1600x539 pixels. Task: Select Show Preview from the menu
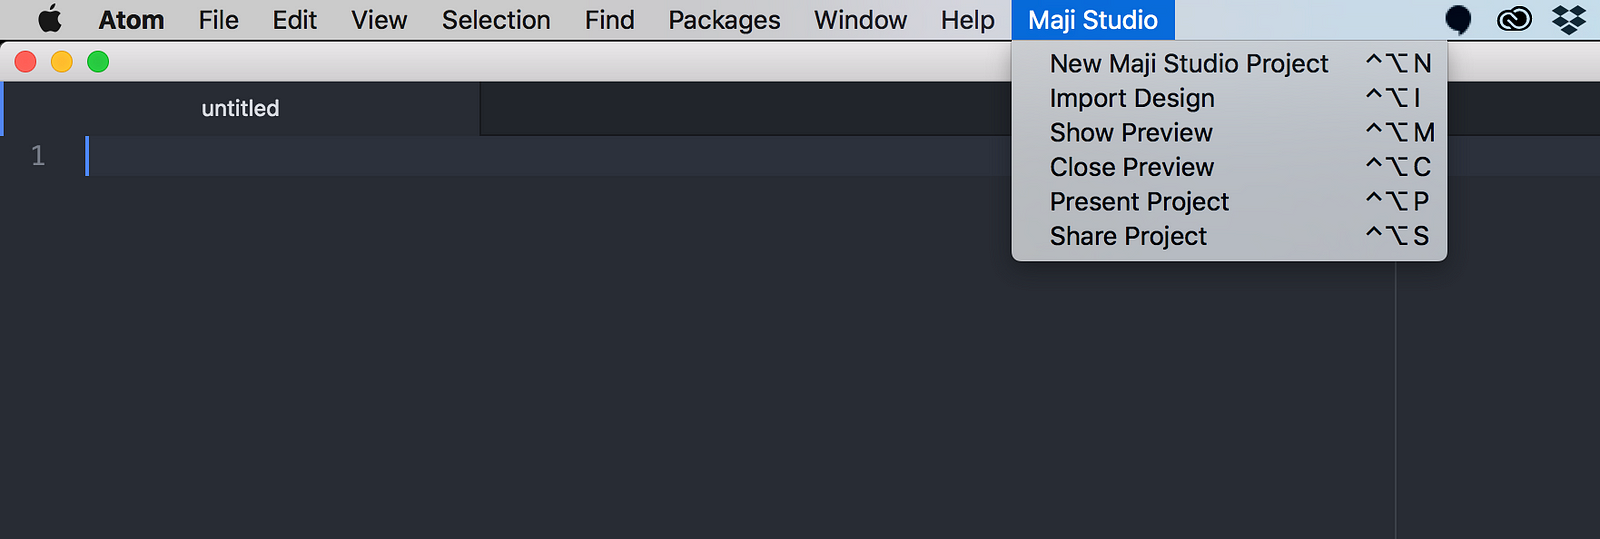[1229, 133]
